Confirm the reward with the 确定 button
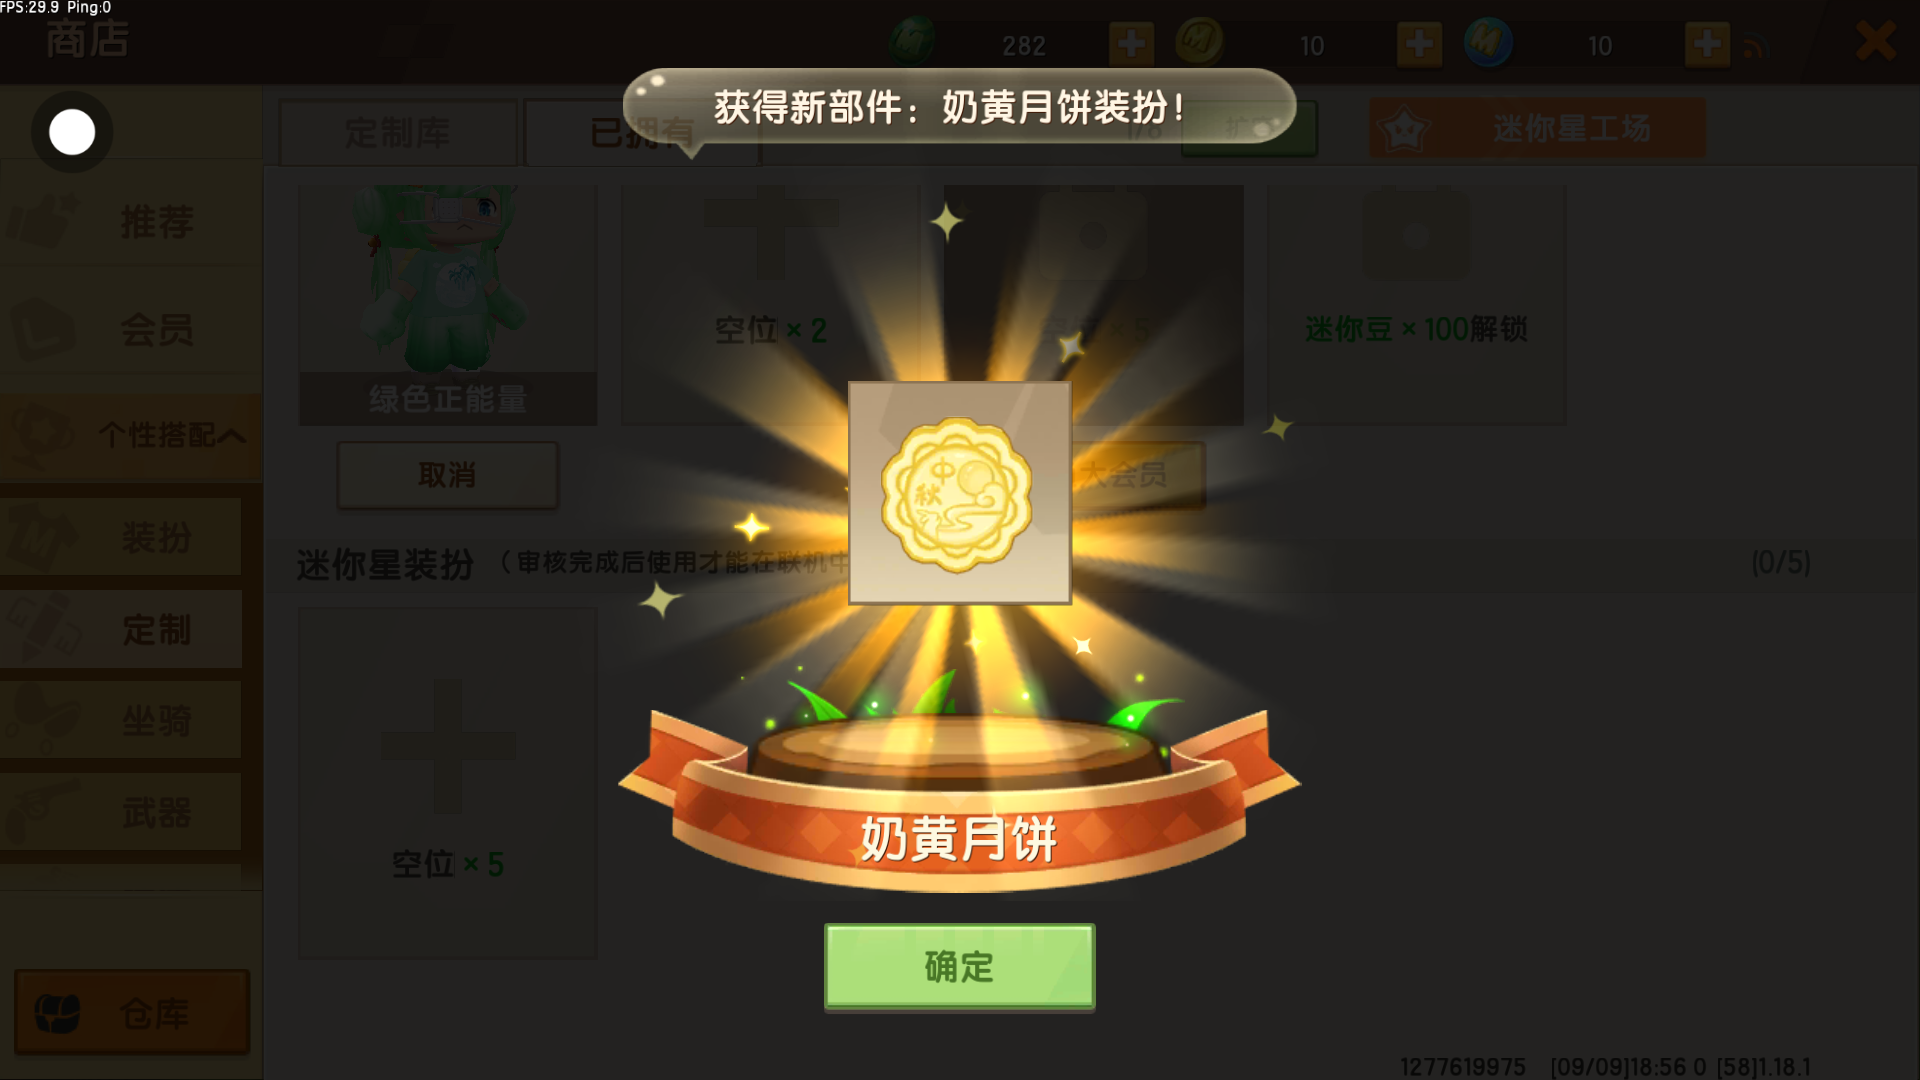 (x=959, y=966)
